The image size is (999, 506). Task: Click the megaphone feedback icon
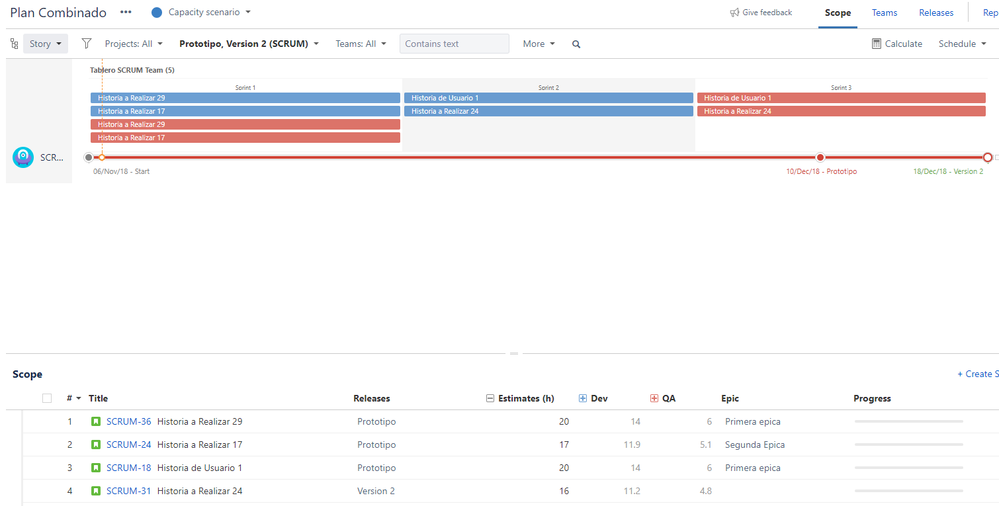click(735, 13)
